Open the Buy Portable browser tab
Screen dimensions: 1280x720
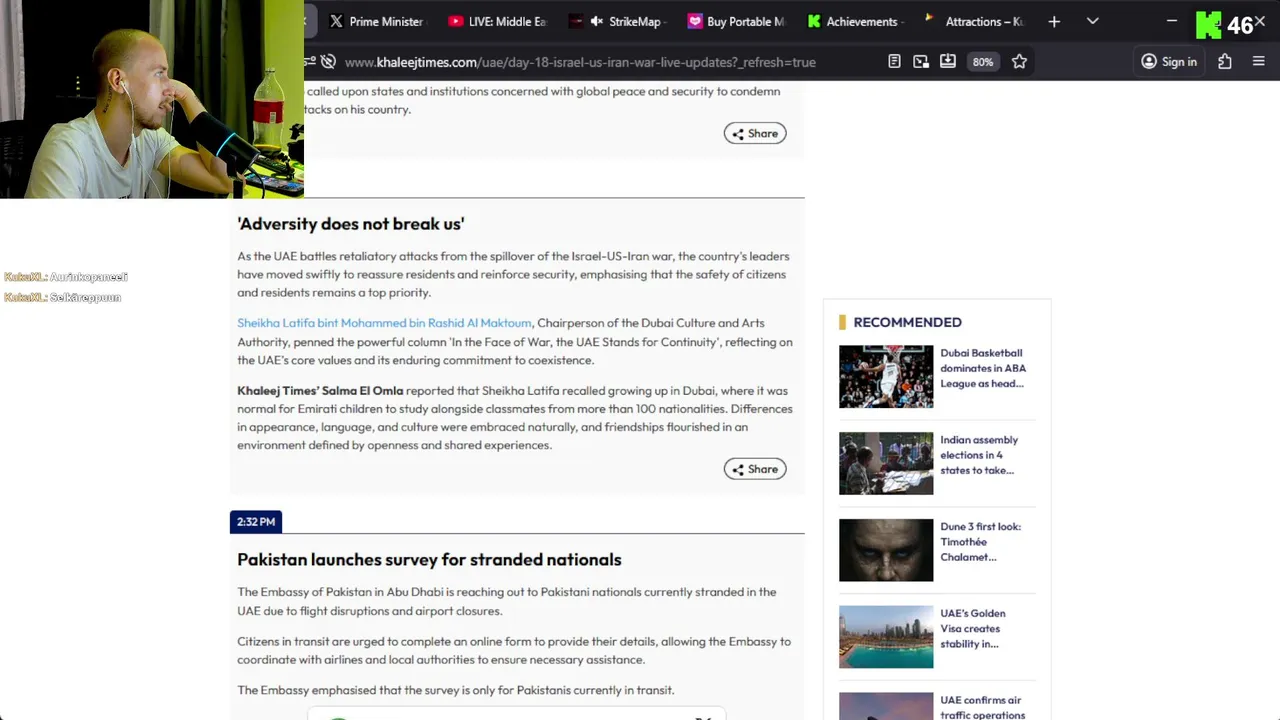pos(736,21)
